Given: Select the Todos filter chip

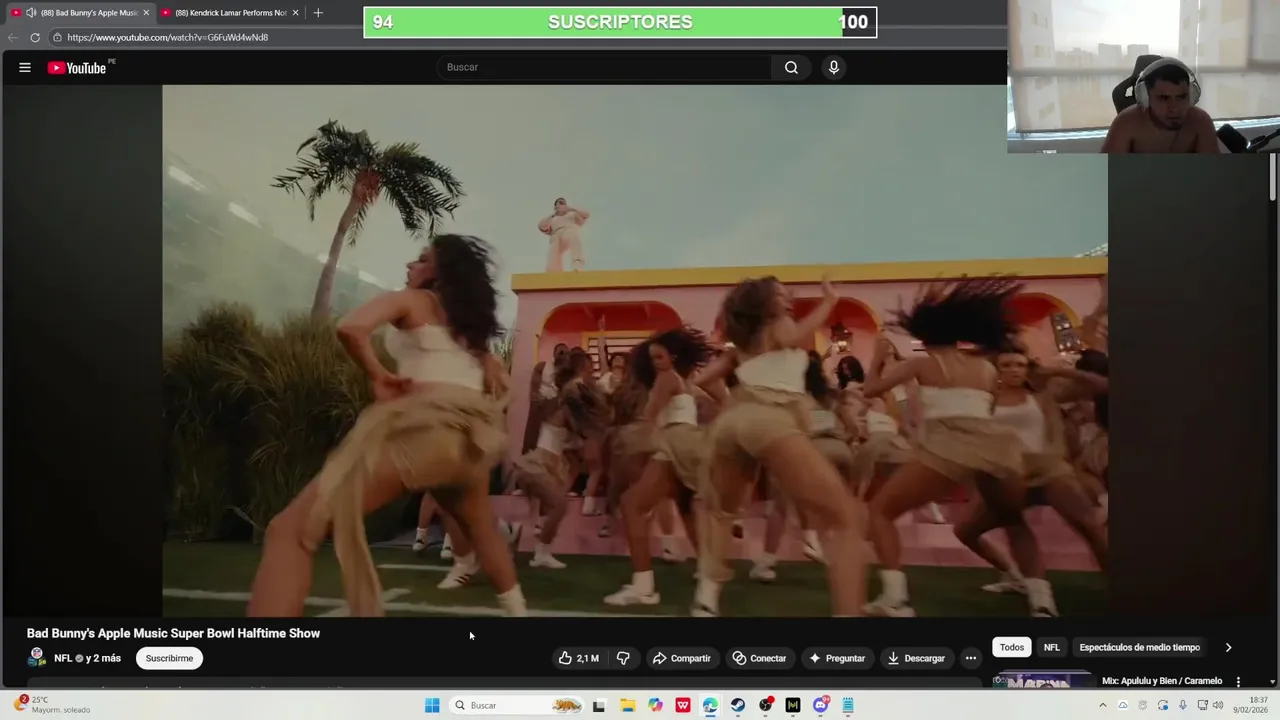Looking at the screenshot, I should [x=1012, y=647].
